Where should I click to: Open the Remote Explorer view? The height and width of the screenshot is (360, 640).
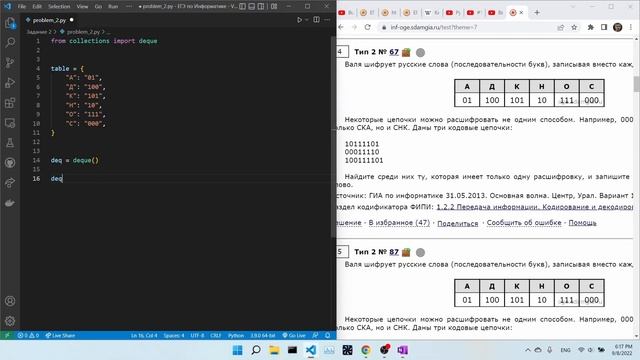[x=10, y=122]
